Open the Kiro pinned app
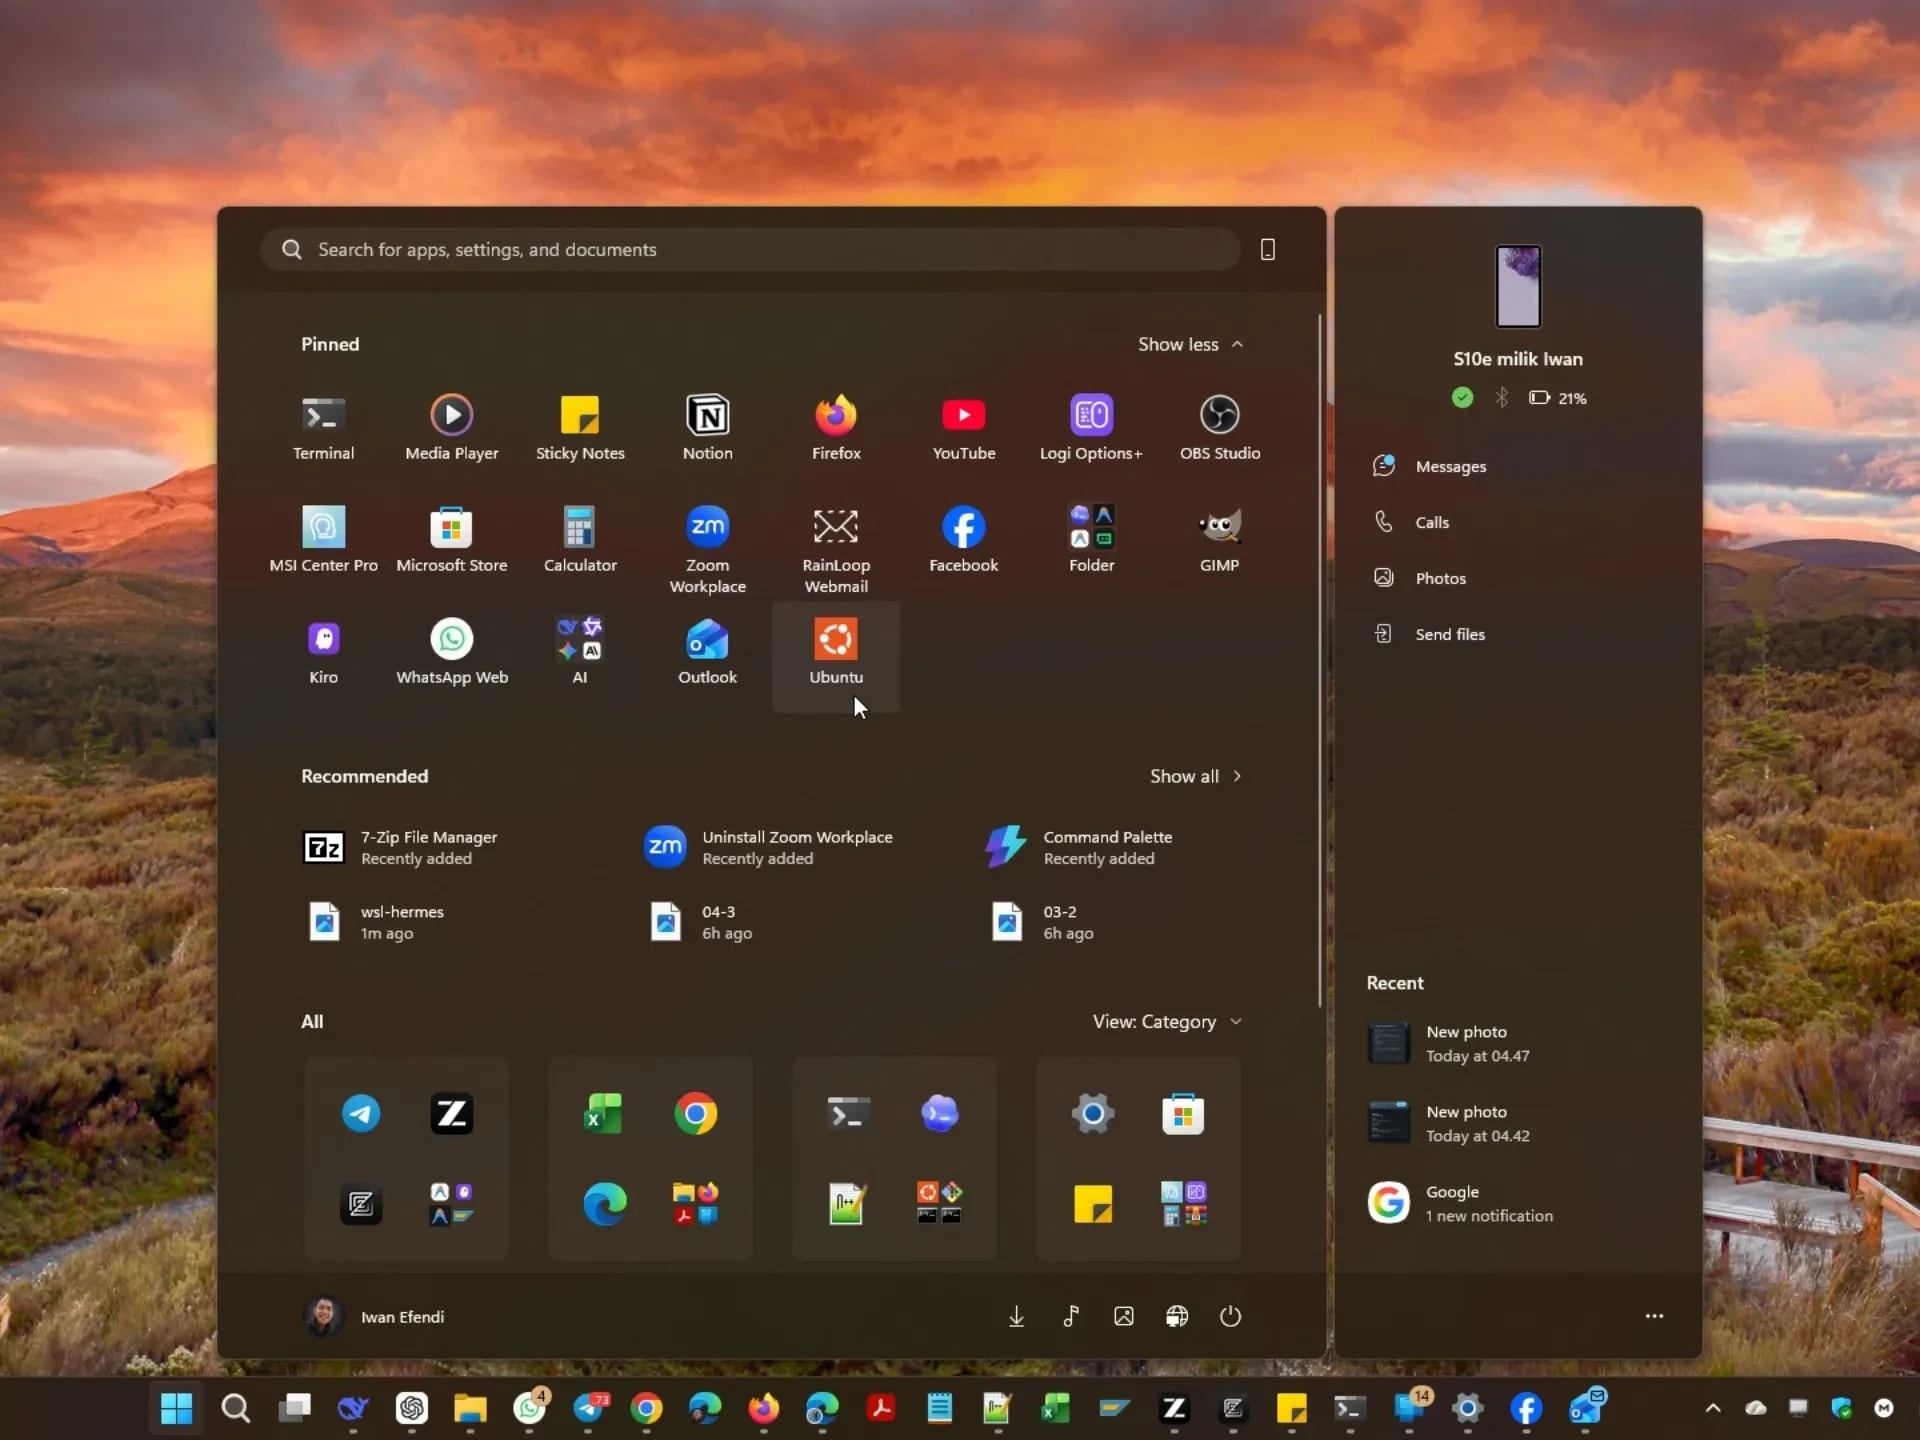1920x1440 pixels. coord(323,652)
